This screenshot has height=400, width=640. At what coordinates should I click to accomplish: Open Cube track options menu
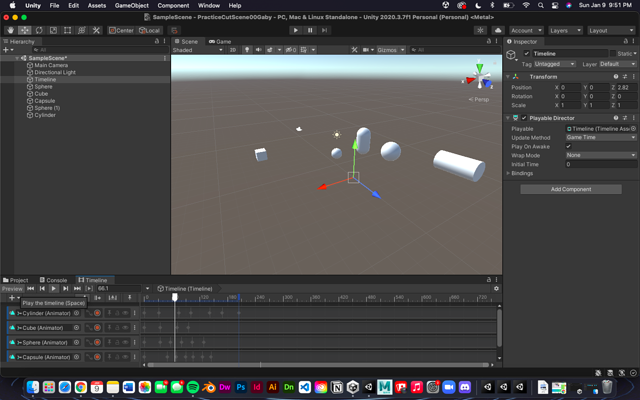[x=134, y=328]
